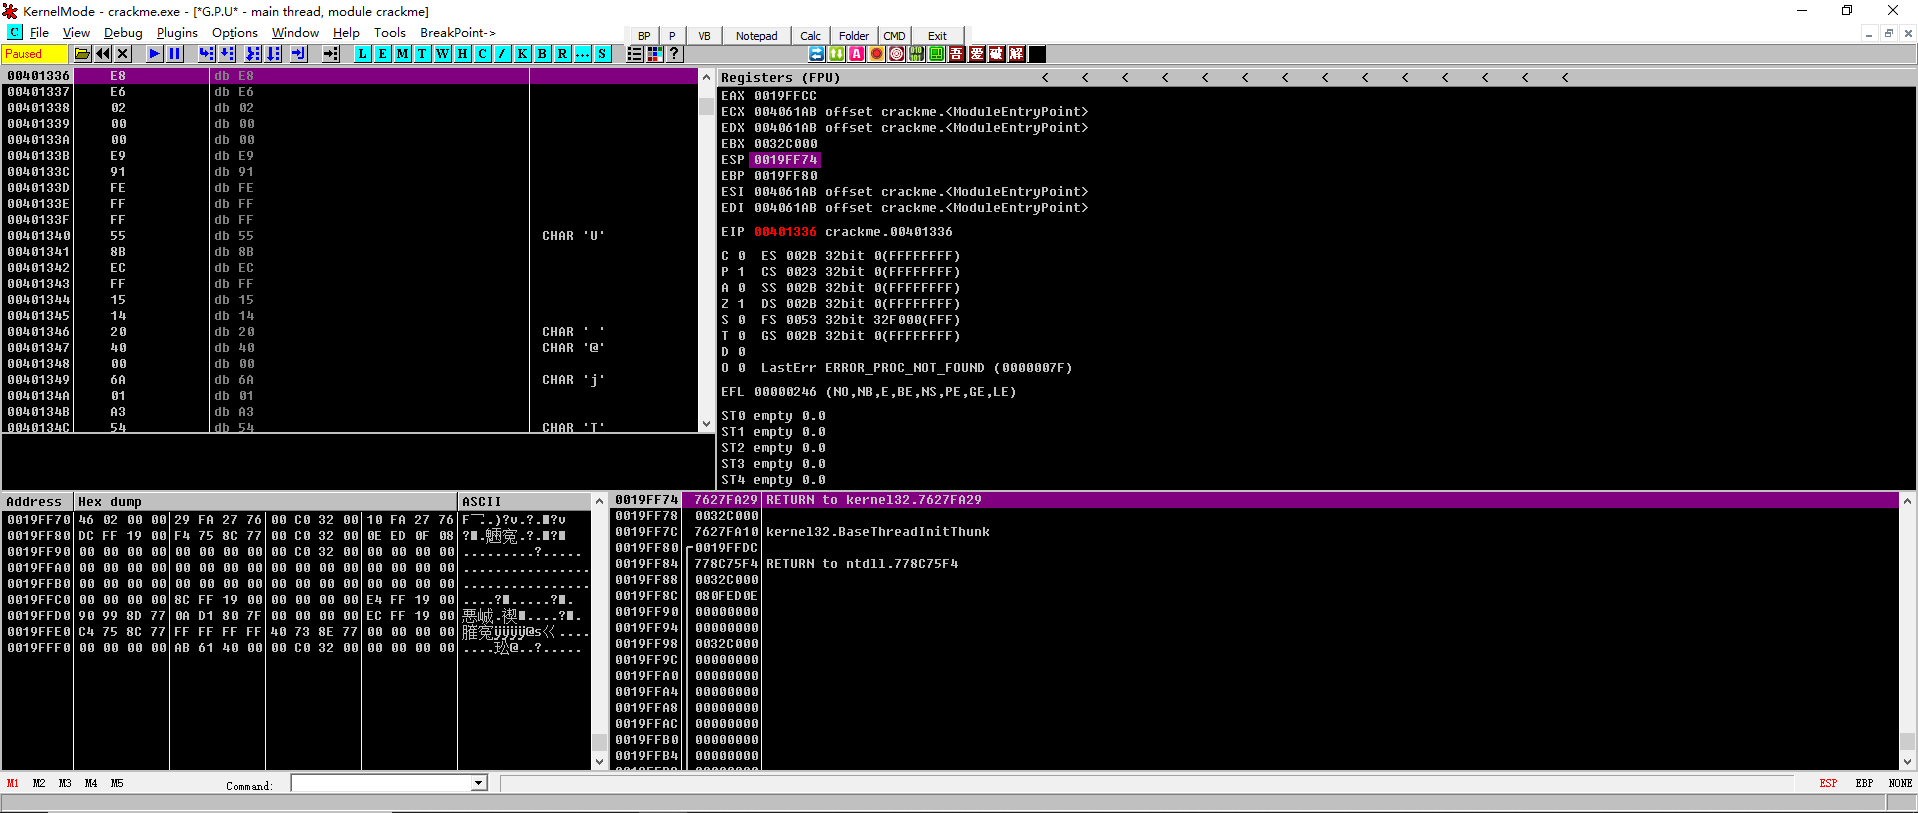Select M4 memory tab in status bar
Image resolution: width=1918 pixels, height=813 pixels.
(91, 783)
